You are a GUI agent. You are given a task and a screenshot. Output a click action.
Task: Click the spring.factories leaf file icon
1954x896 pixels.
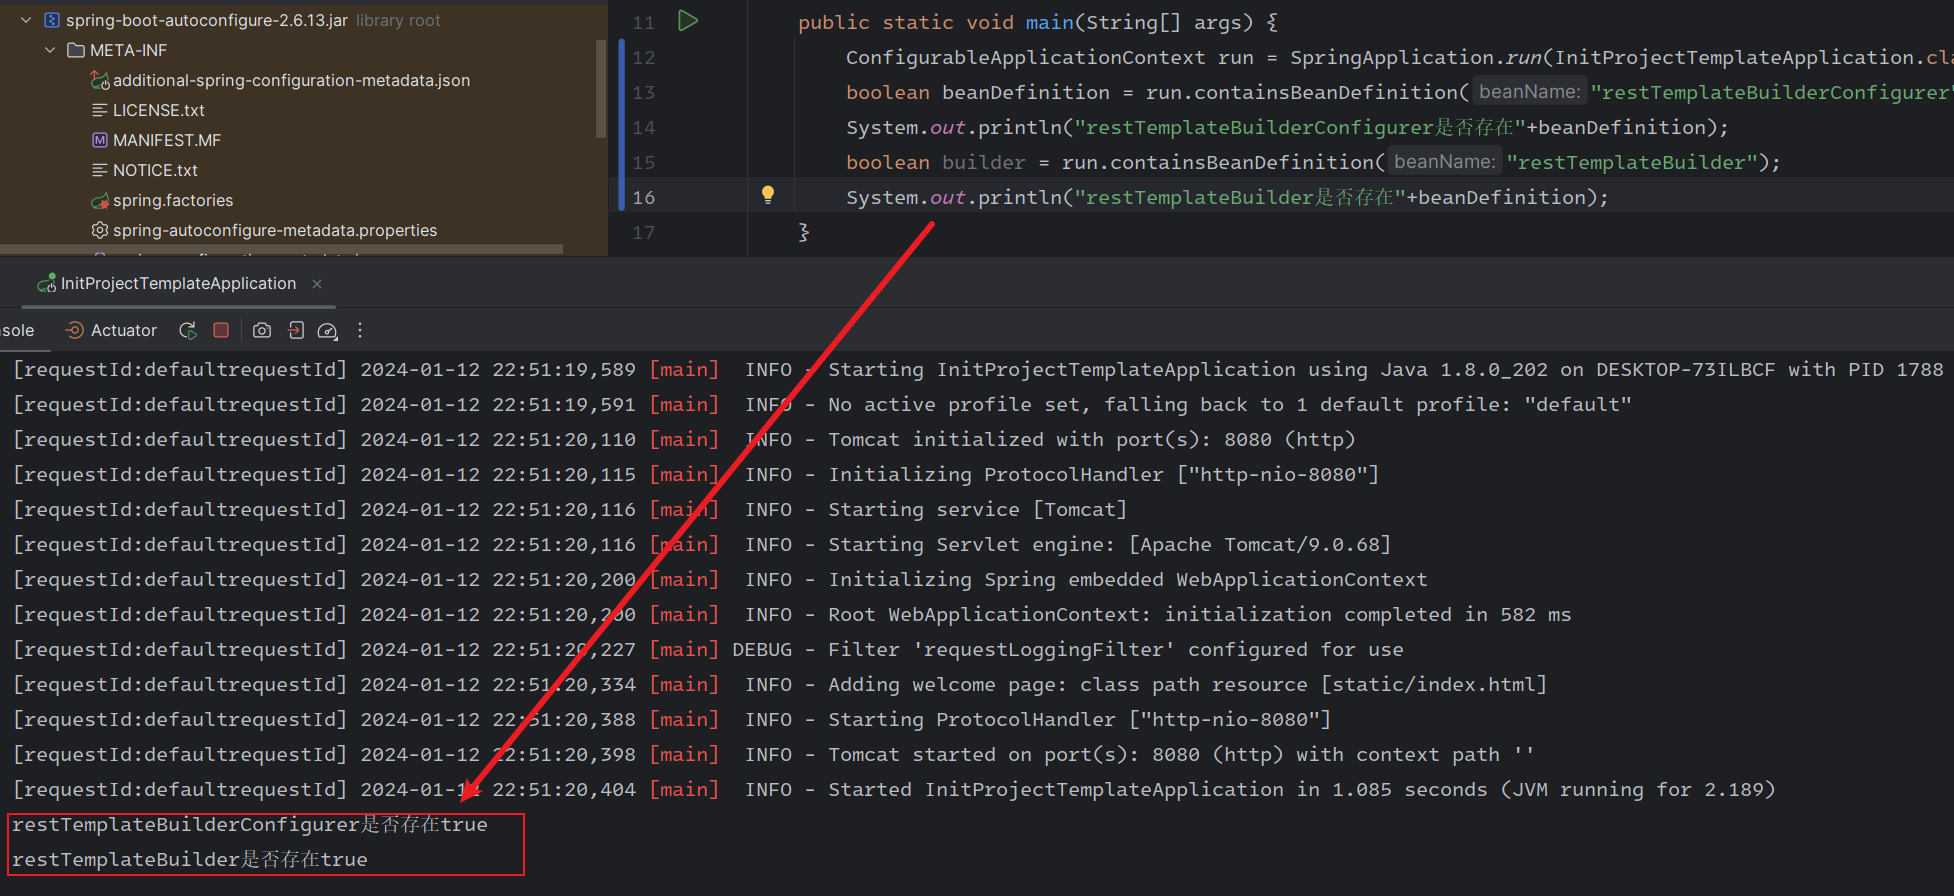(100, 200)
